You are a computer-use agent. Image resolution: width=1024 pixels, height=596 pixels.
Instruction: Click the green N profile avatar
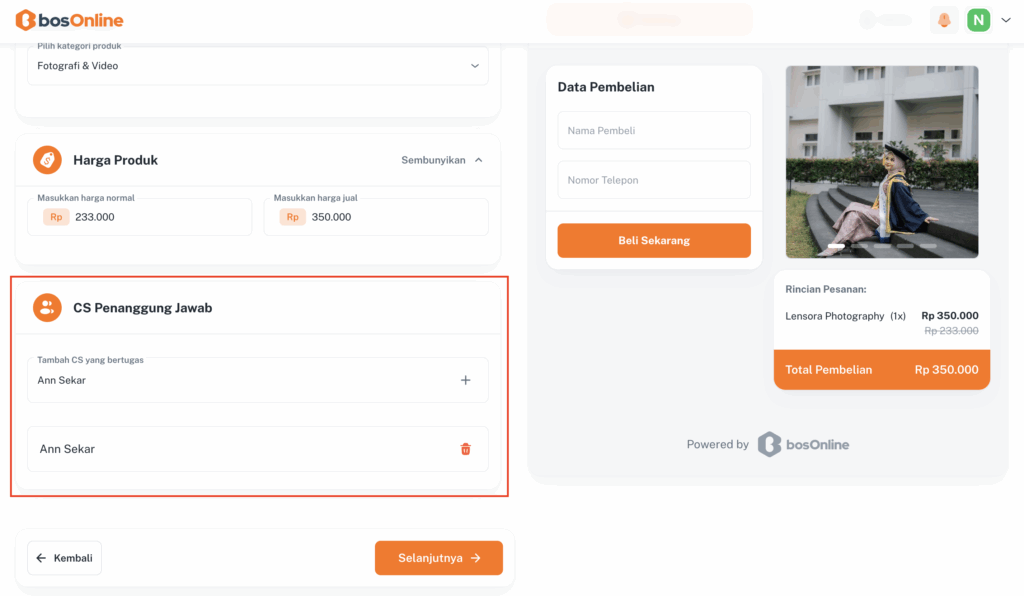click(x=978, y=20)
